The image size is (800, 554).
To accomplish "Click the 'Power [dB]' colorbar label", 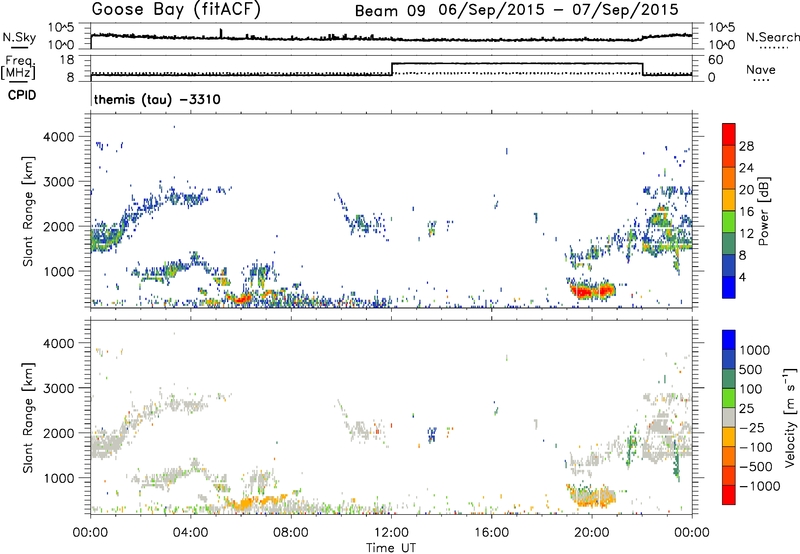I will click(763, 211).
